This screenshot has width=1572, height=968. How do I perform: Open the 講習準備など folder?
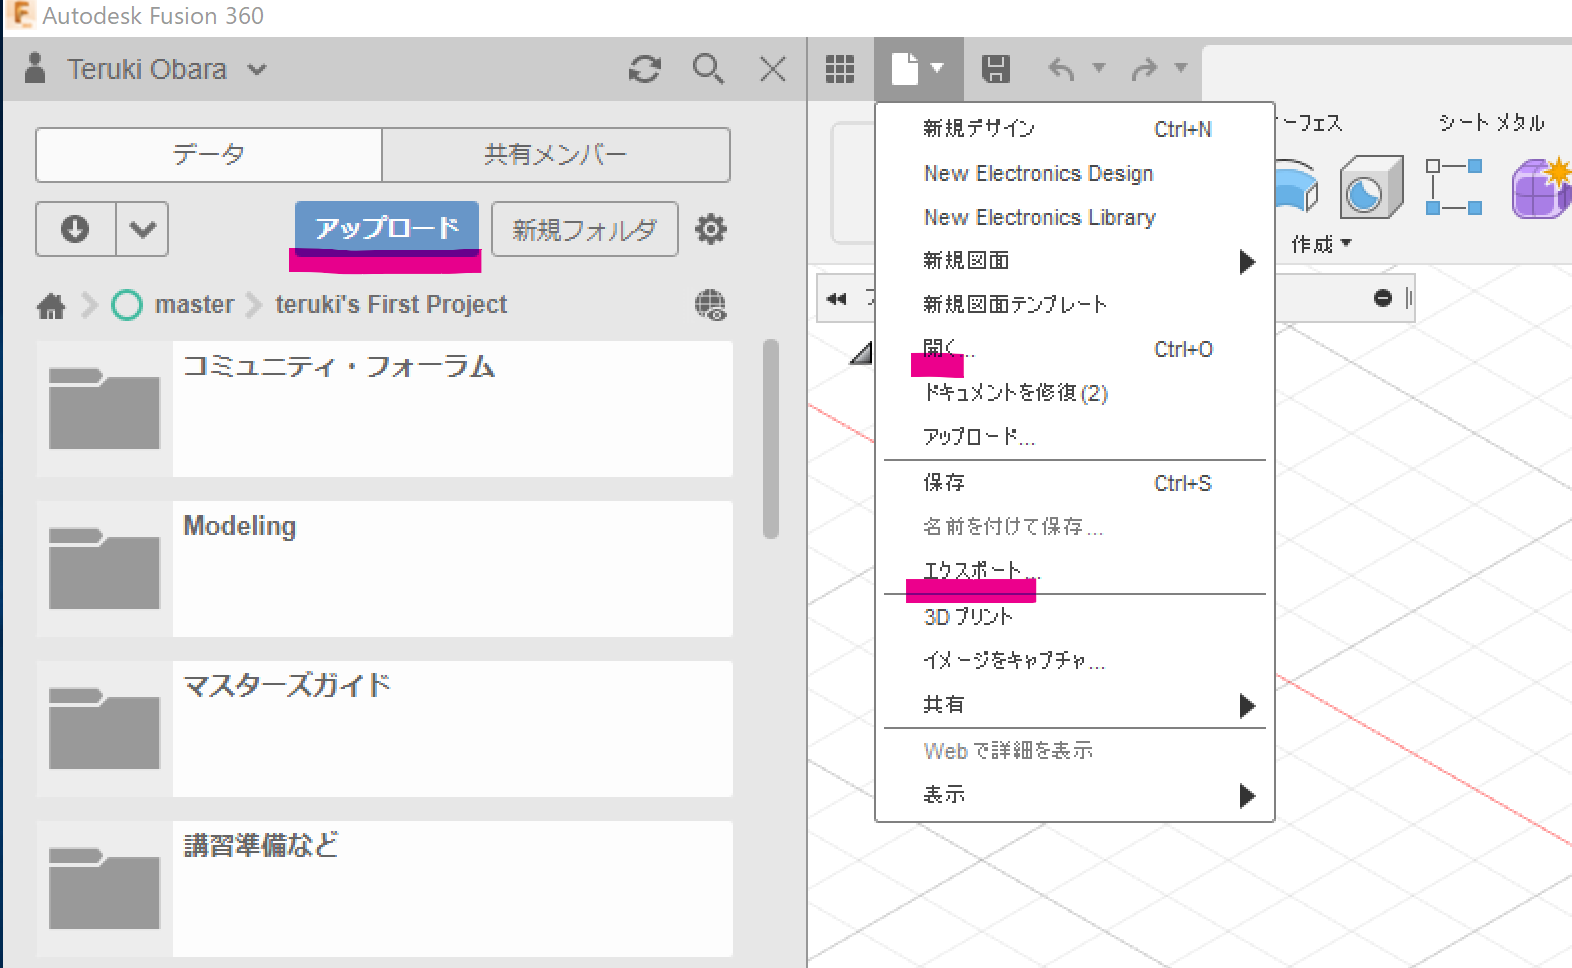coord(385,889)
